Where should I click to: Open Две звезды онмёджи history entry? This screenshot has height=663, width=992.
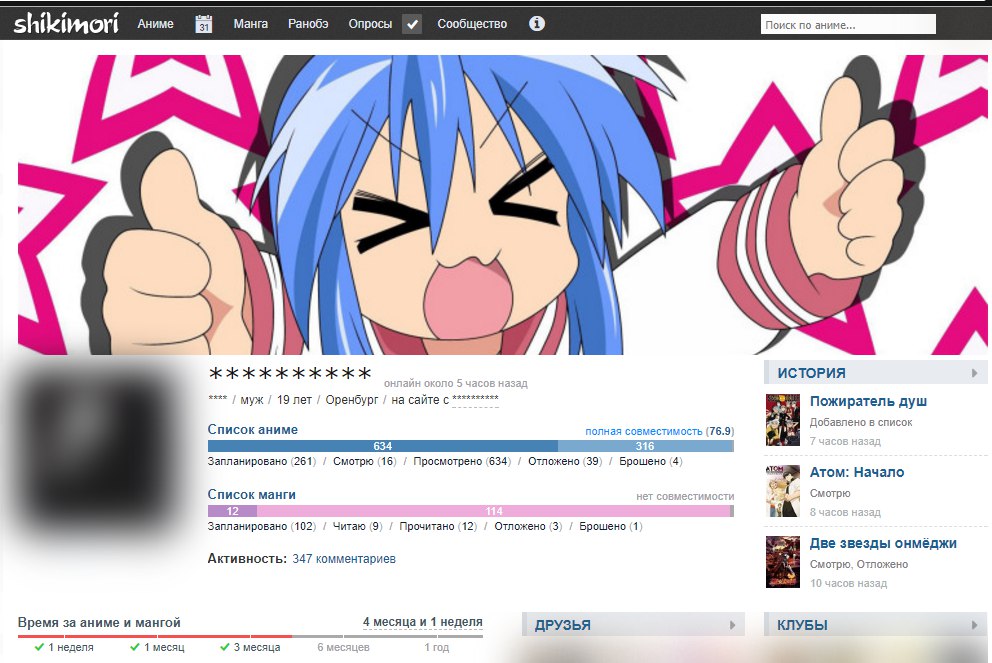point(883,543)
